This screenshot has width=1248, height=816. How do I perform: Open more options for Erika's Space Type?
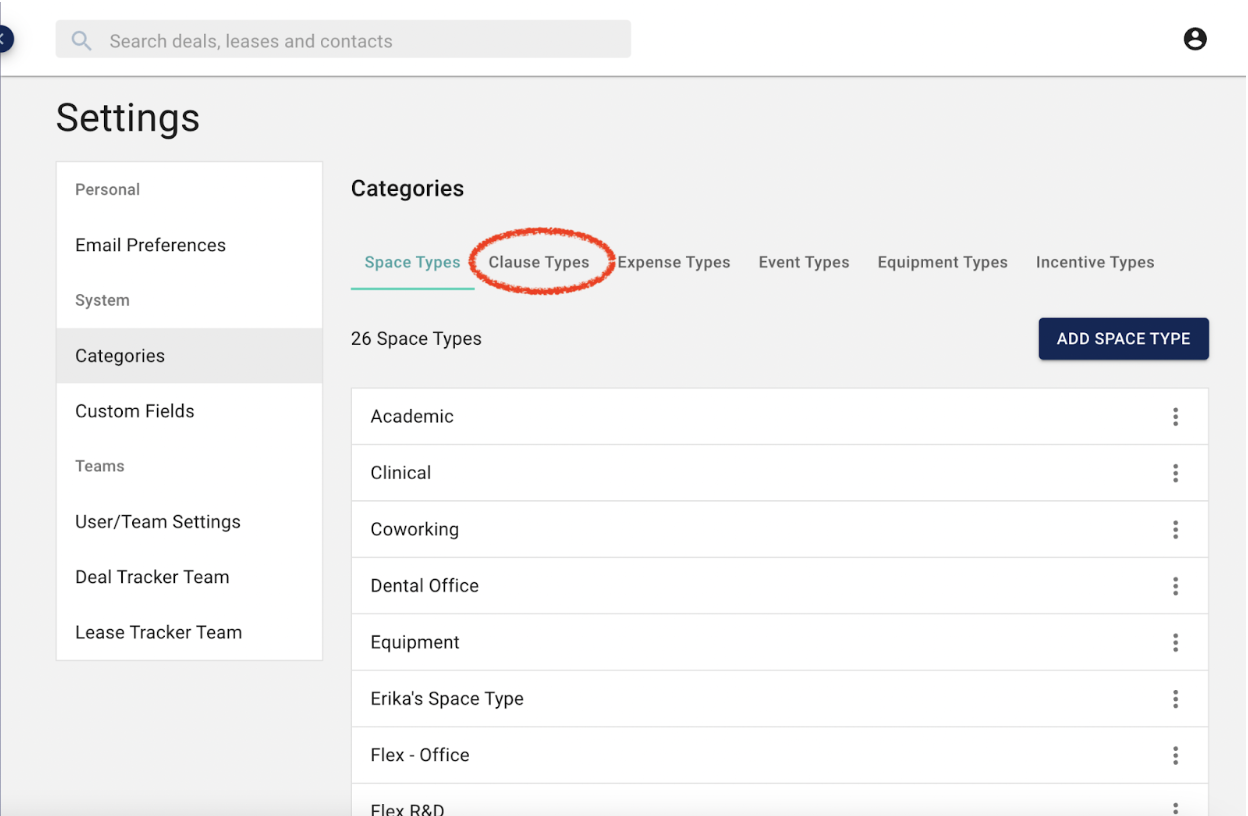[x=1175, y=699]
